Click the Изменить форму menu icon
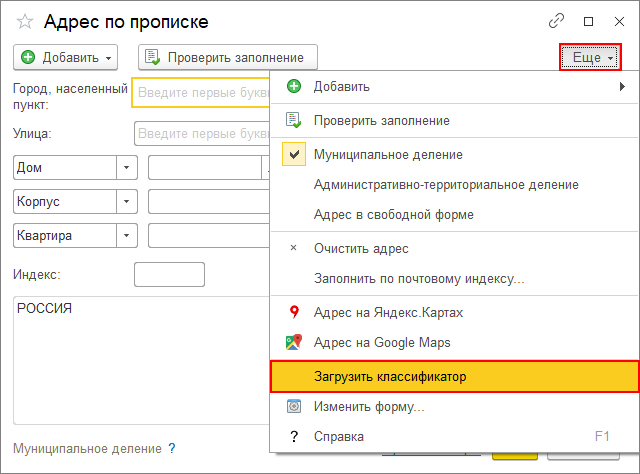Screen dimensions: 640x474 tap(293, 407)
